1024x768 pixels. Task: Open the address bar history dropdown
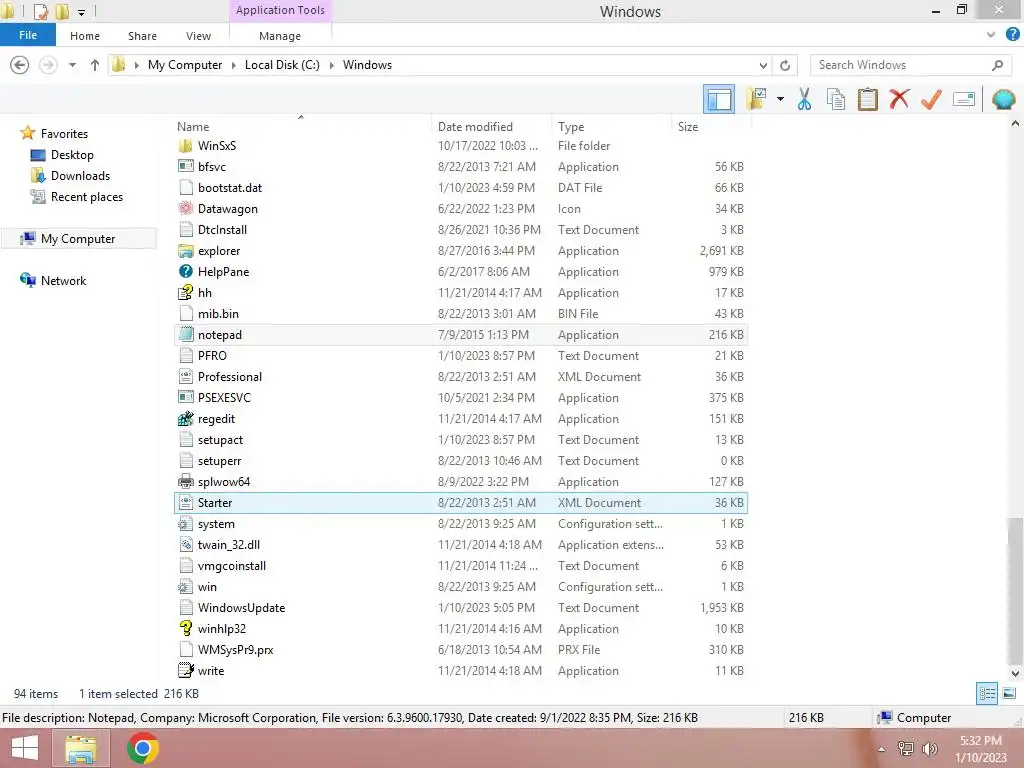763,65
